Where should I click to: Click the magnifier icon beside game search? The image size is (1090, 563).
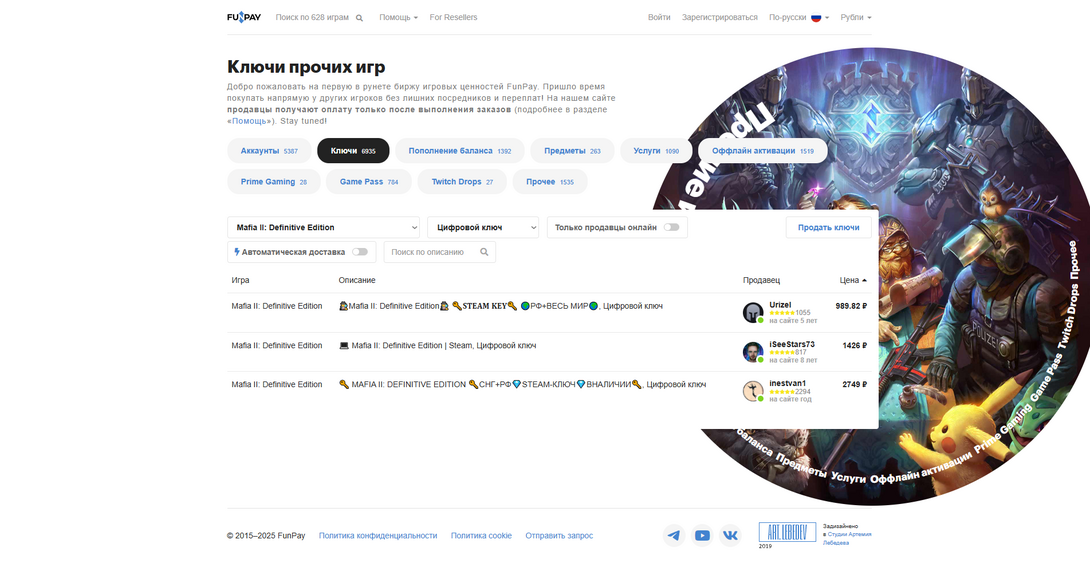pyautogui.click(x=359, y=18)
